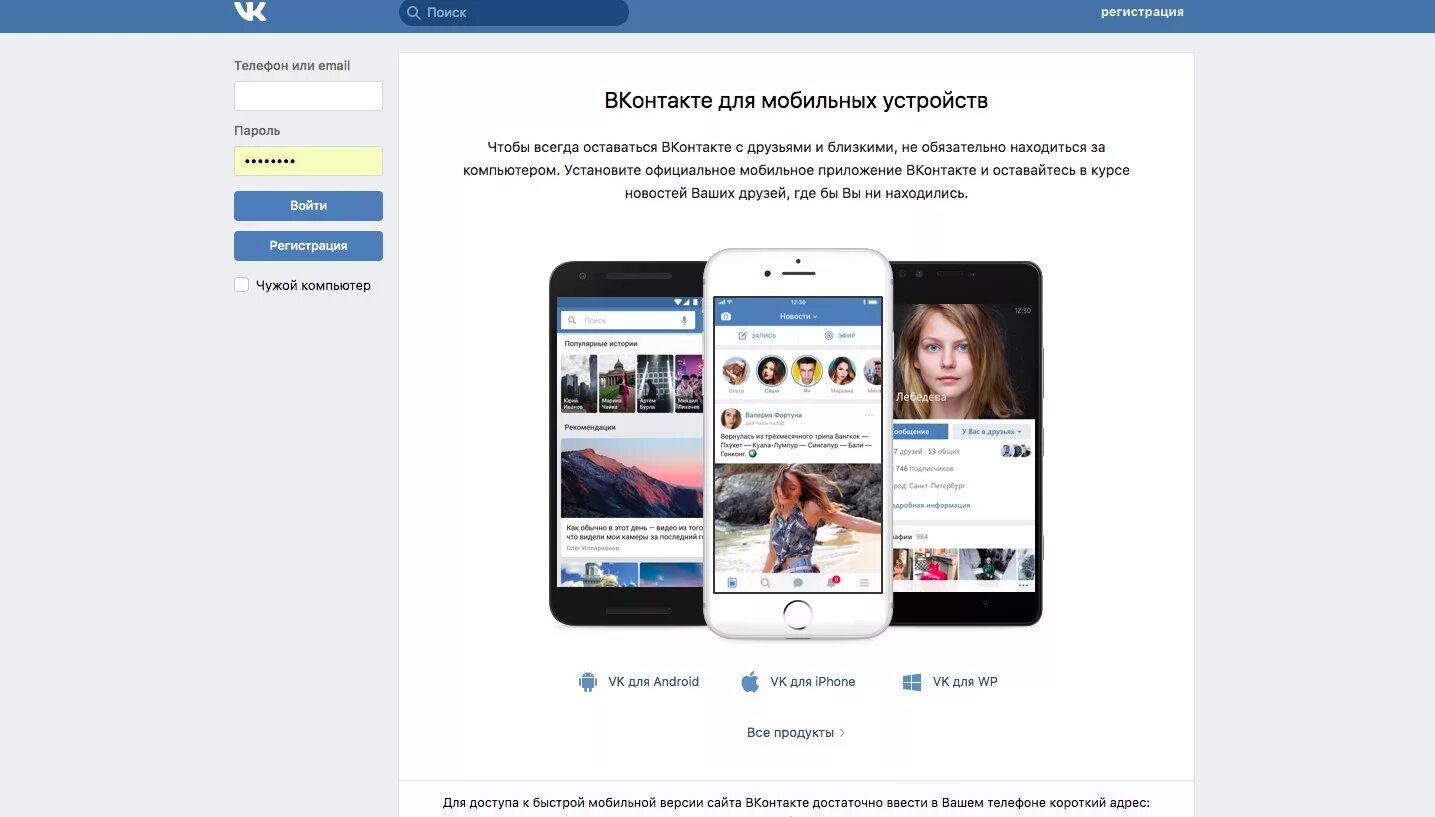The image size is (1435, 817).
Task: Click the label Телефон или email
Action: [292, 66]
